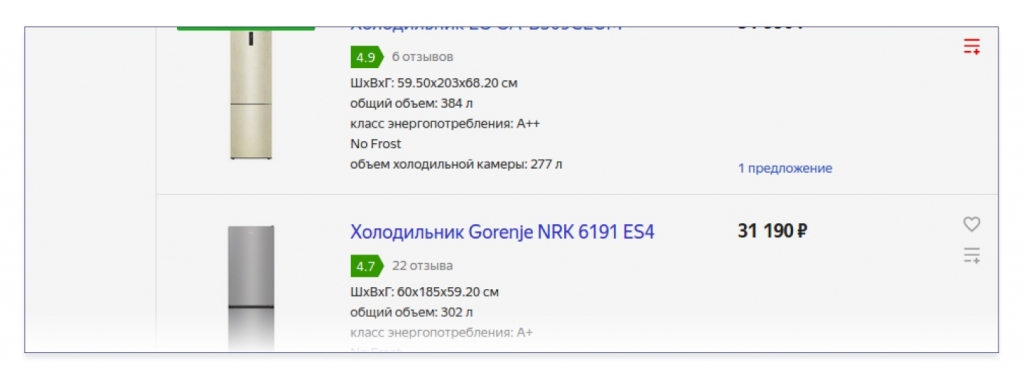Image resolution: width=1024 pixels, height=380 pixels.
Task: Select text ШхВхГ: 60х185х59.20 см
Action: click(424, 292)
